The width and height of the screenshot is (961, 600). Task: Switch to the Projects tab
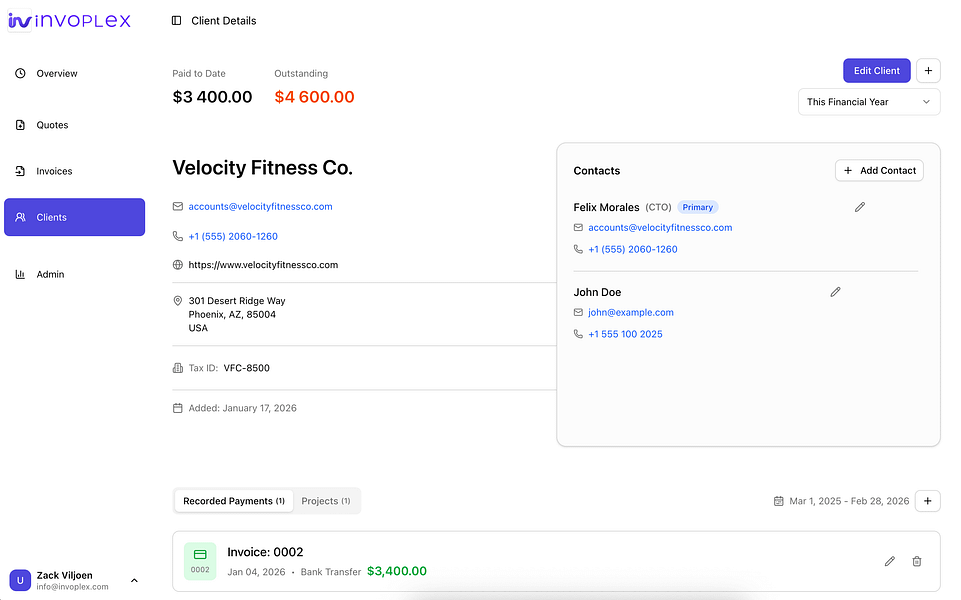(x=326, y=501)
